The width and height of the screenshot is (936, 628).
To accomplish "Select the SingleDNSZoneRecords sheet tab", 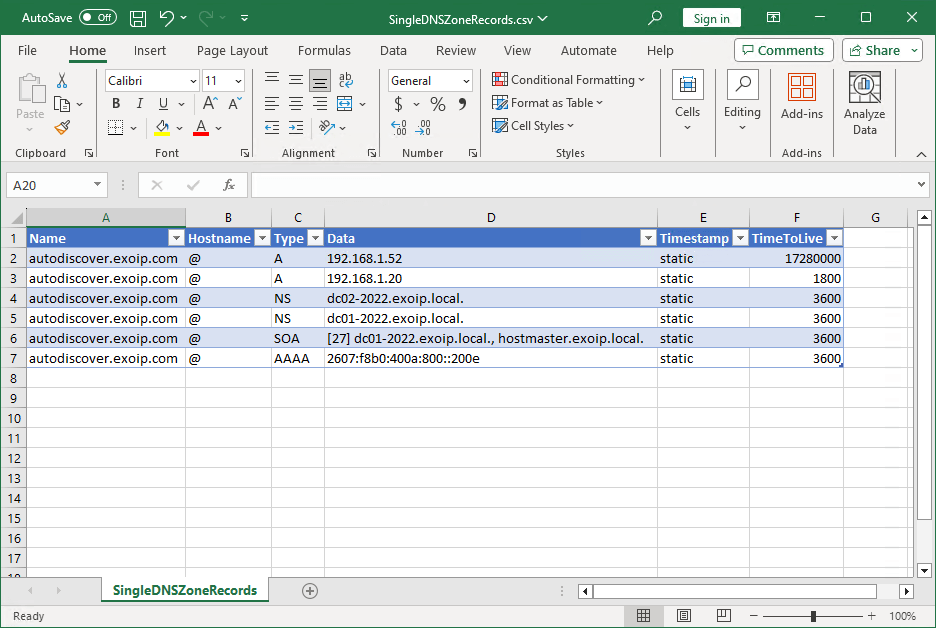I will coord(185,591).
